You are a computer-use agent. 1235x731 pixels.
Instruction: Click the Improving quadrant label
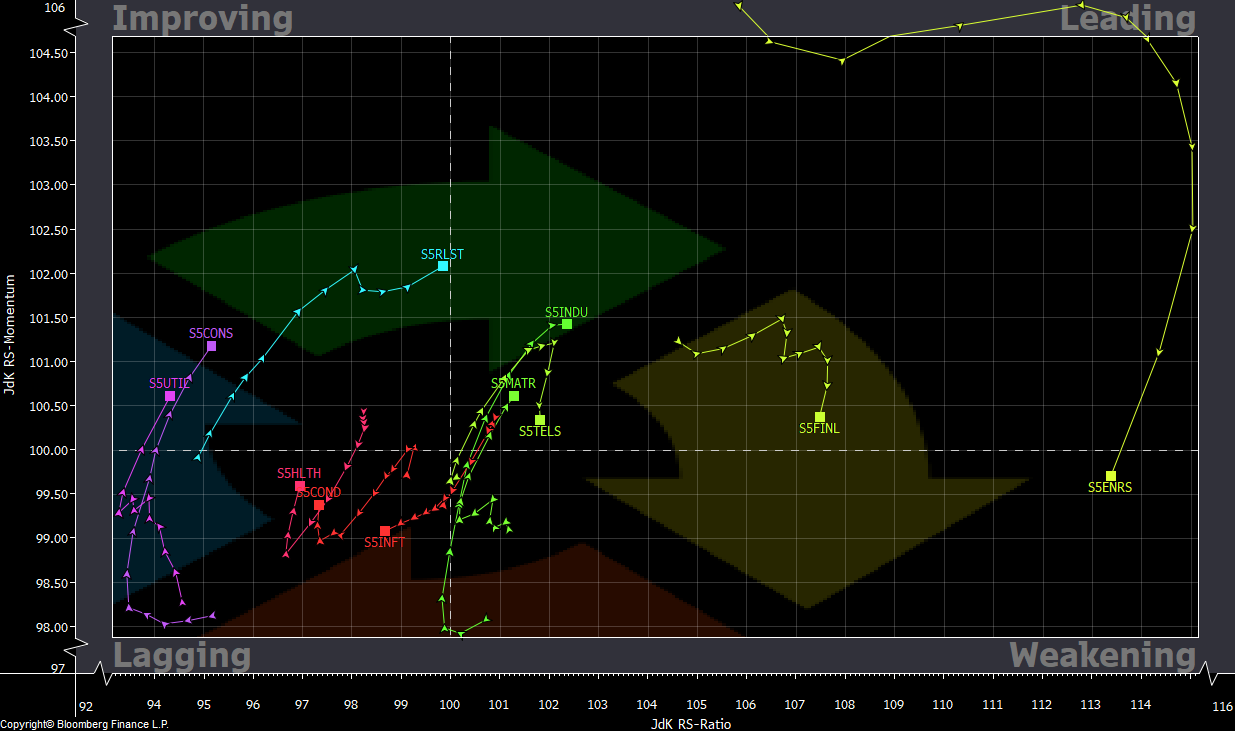pos(202,19)
